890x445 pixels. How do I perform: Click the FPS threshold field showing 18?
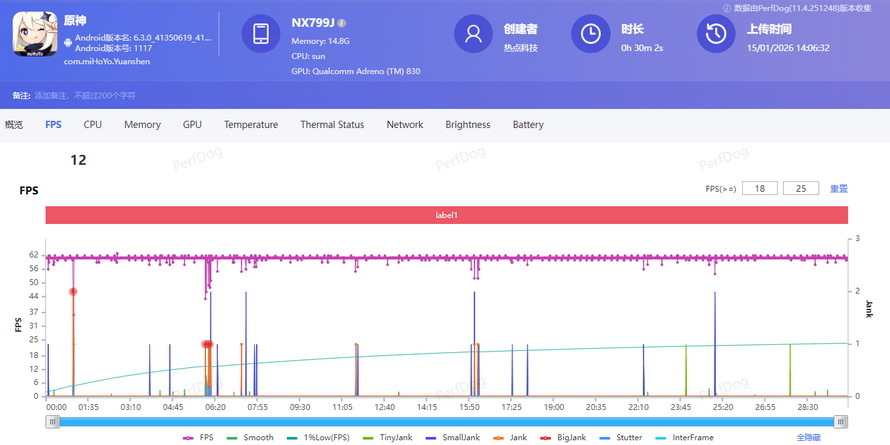point(759,188)
